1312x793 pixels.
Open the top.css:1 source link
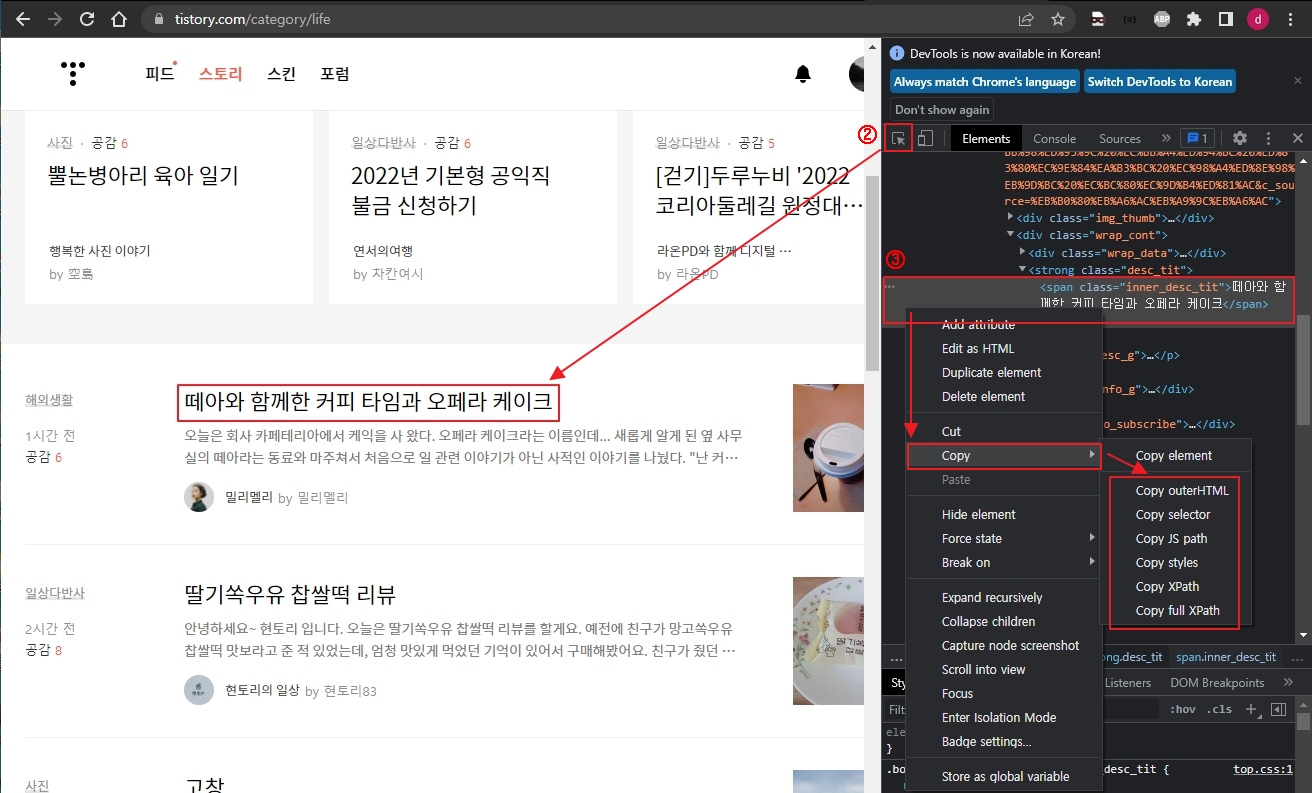click(x=1263, y=770)
